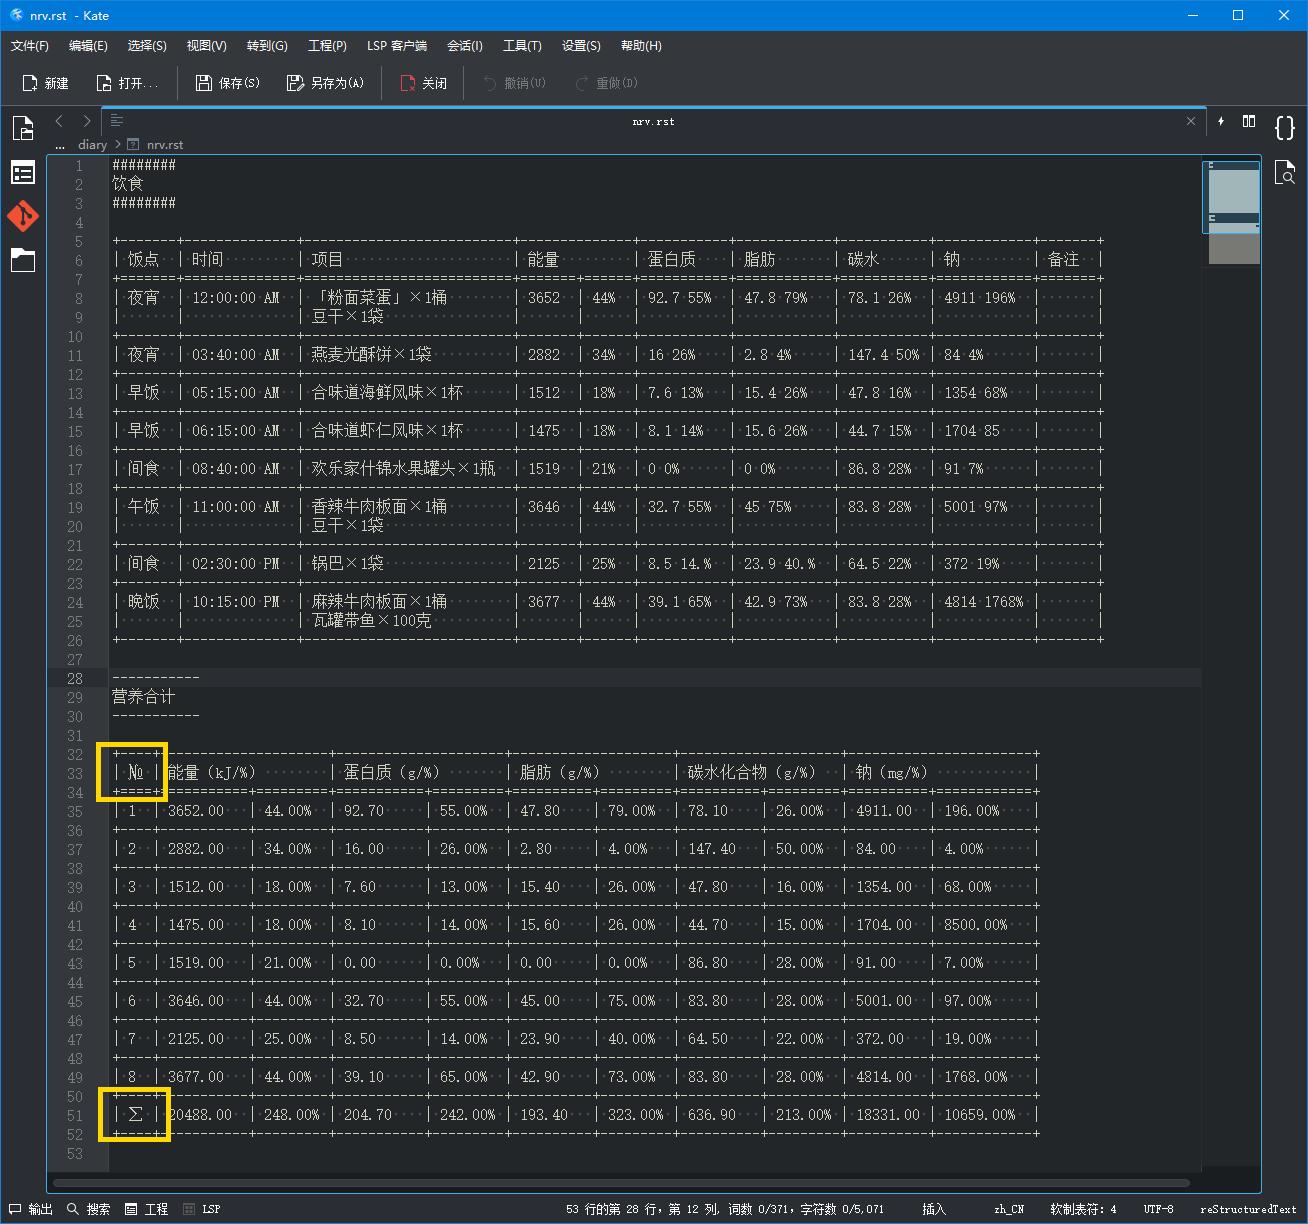Viewport: 1308px width, 1224px height.
Task: Open the file list sidebar icon
Action: (x=23, y=173)
